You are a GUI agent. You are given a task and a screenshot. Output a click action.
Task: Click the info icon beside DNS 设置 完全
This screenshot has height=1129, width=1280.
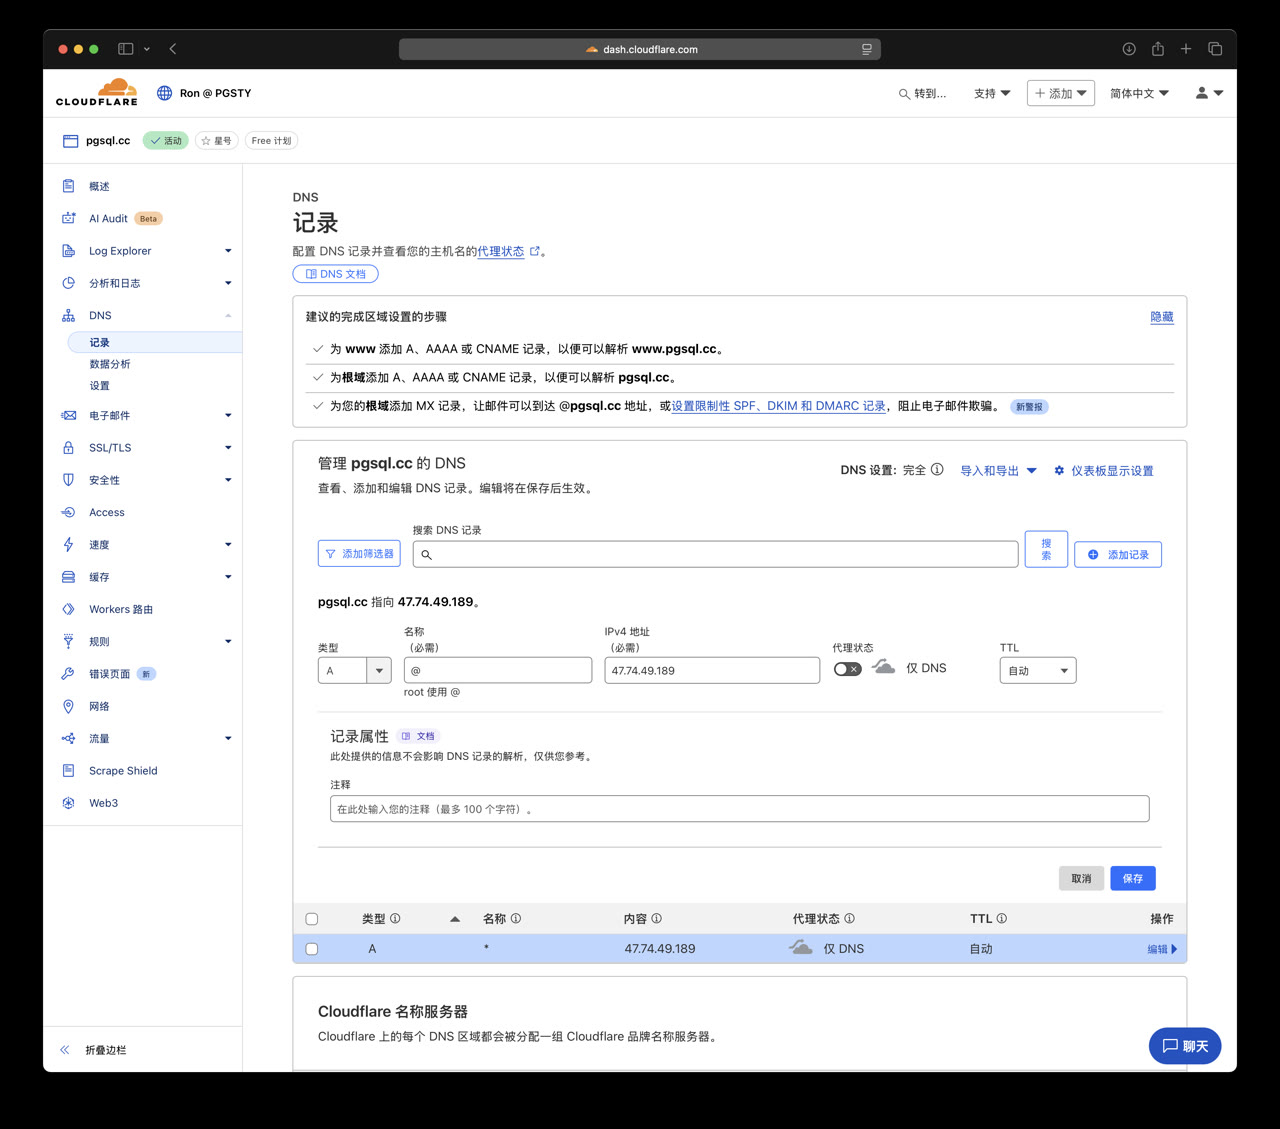point(937,469)
